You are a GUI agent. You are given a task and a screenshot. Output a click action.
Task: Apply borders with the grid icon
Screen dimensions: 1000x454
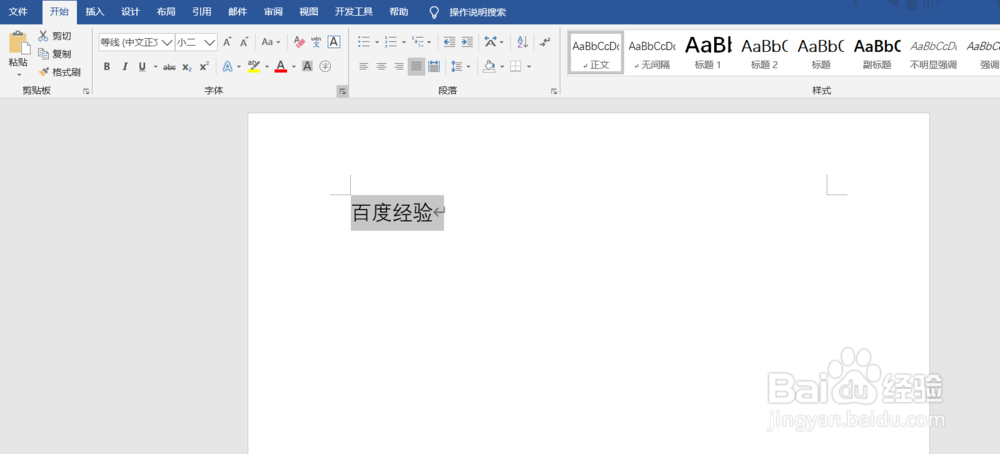click(516, 66)
